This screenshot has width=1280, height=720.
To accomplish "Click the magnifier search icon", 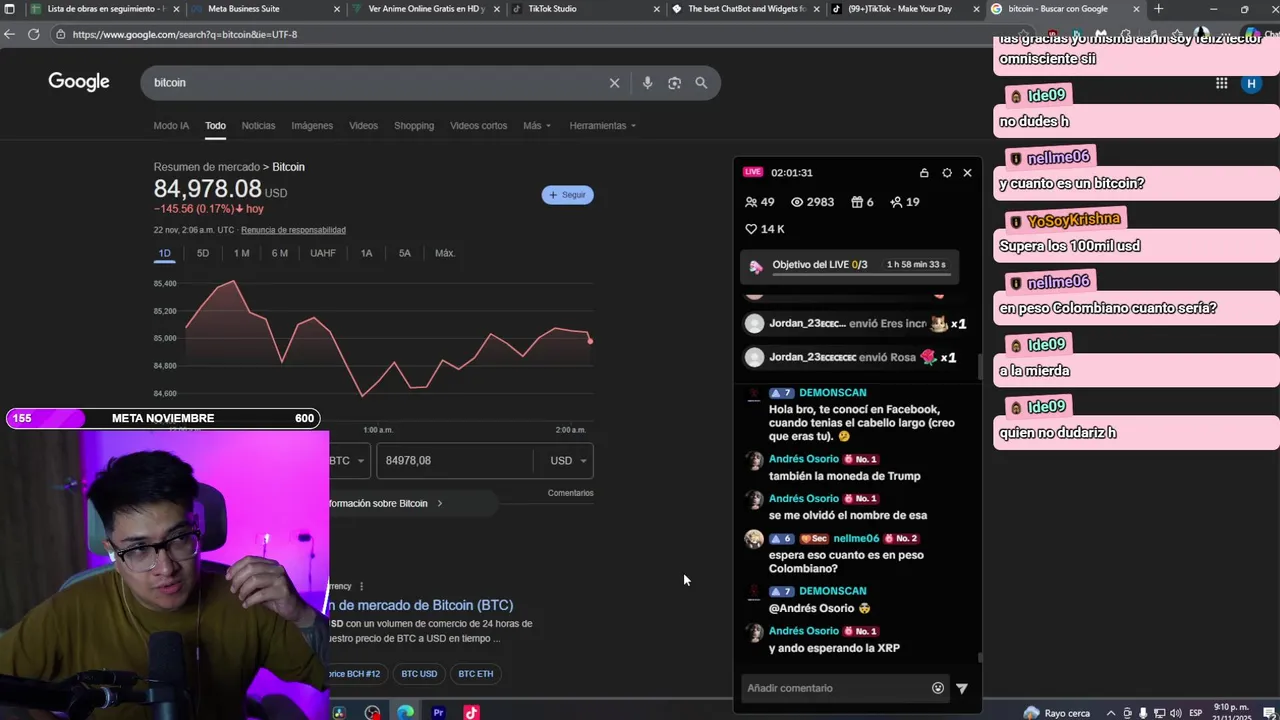I will [701, 83].
